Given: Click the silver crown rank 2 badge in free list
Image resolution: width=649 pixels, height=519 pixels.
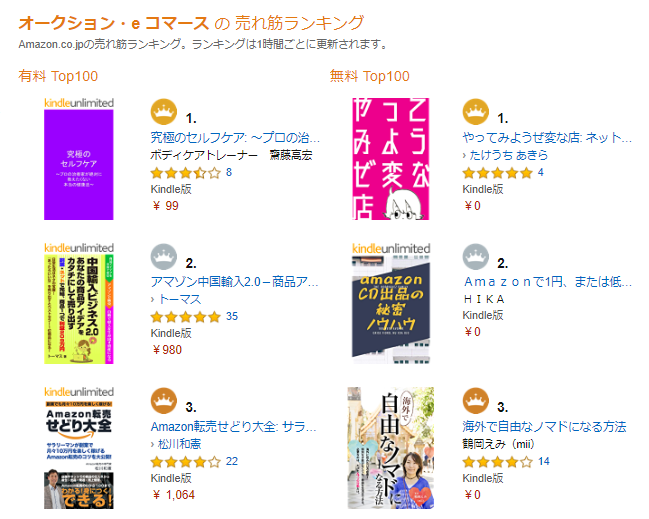Looking at the screenshot, I should pos(475,257).
